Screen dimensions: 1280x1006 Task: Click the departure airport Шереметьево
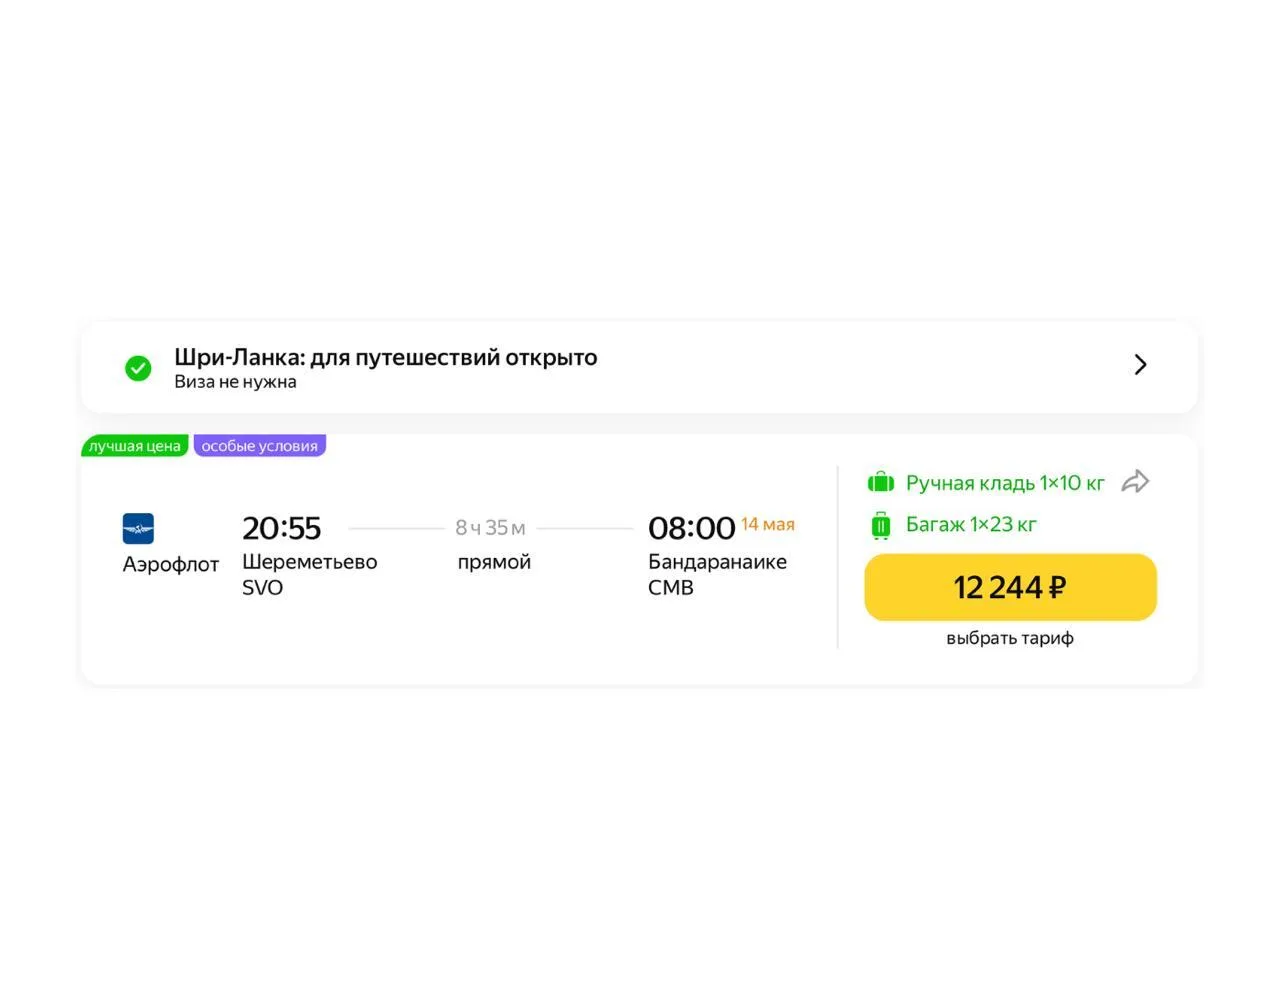[310, 562]
